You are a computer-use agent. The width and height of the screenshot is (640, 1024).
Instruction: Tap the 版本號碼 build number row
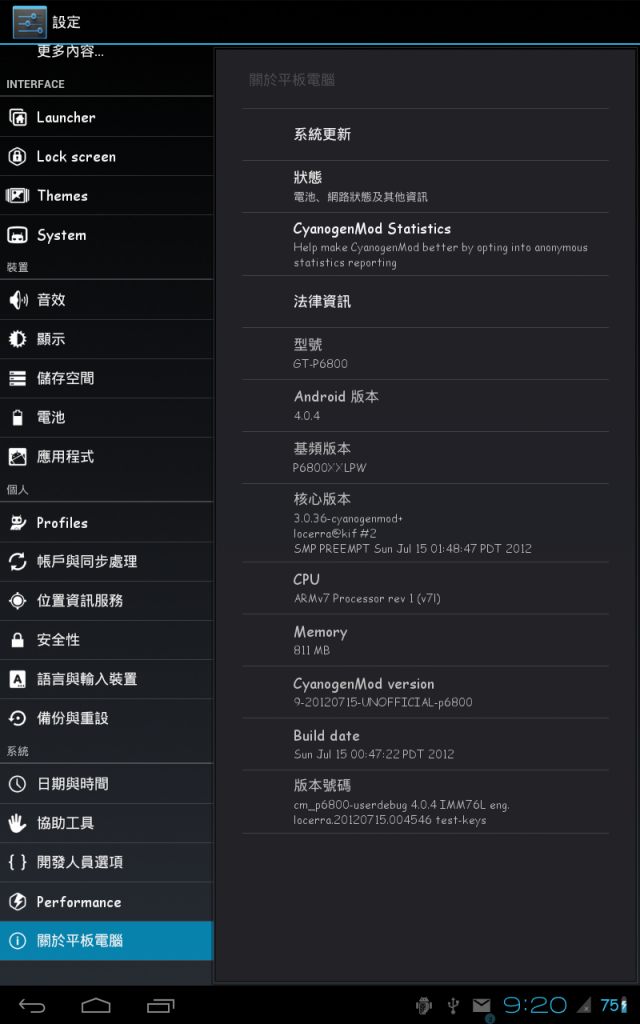(x=425, y=802)
